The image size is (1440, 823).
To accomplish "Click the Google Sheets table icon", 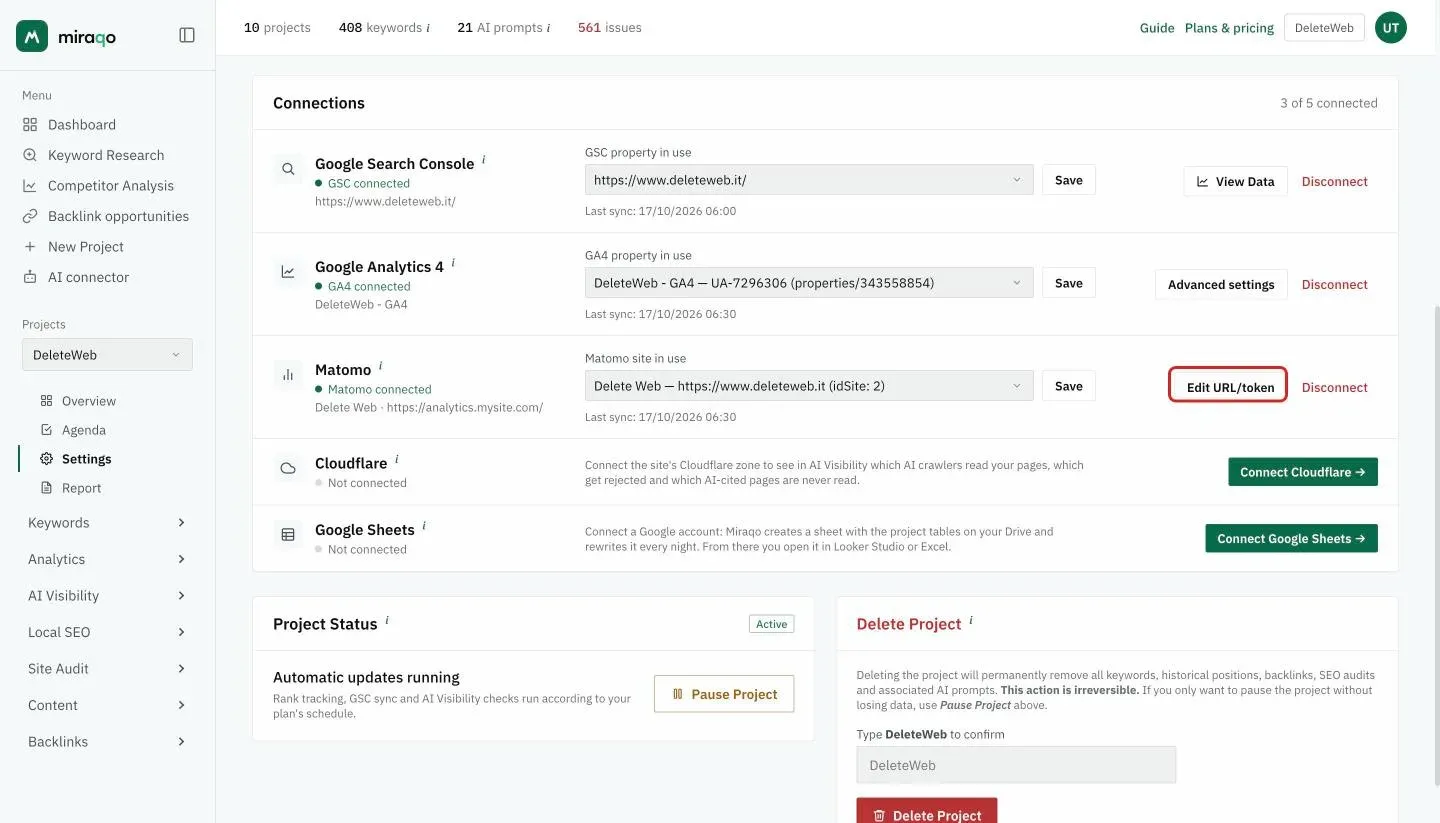I will (x=288, y=535).
